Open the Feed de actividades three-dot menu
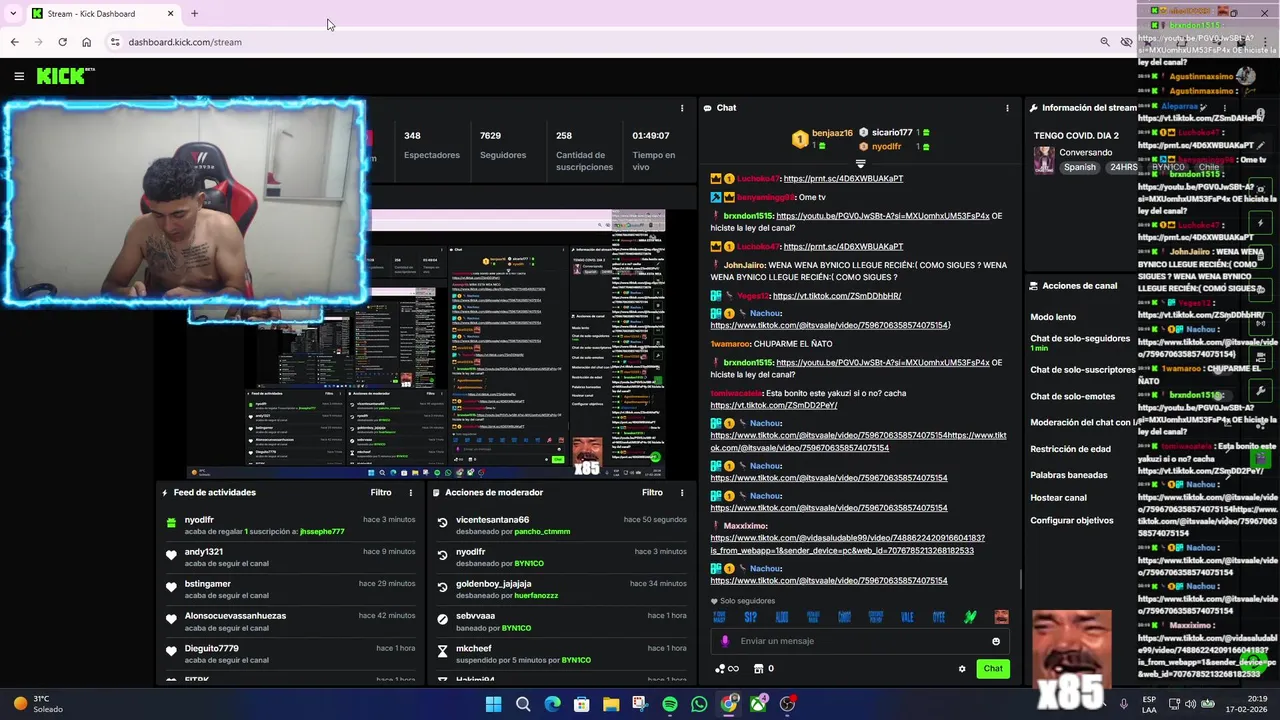The image size is (1280, 720). click(410, 492)
